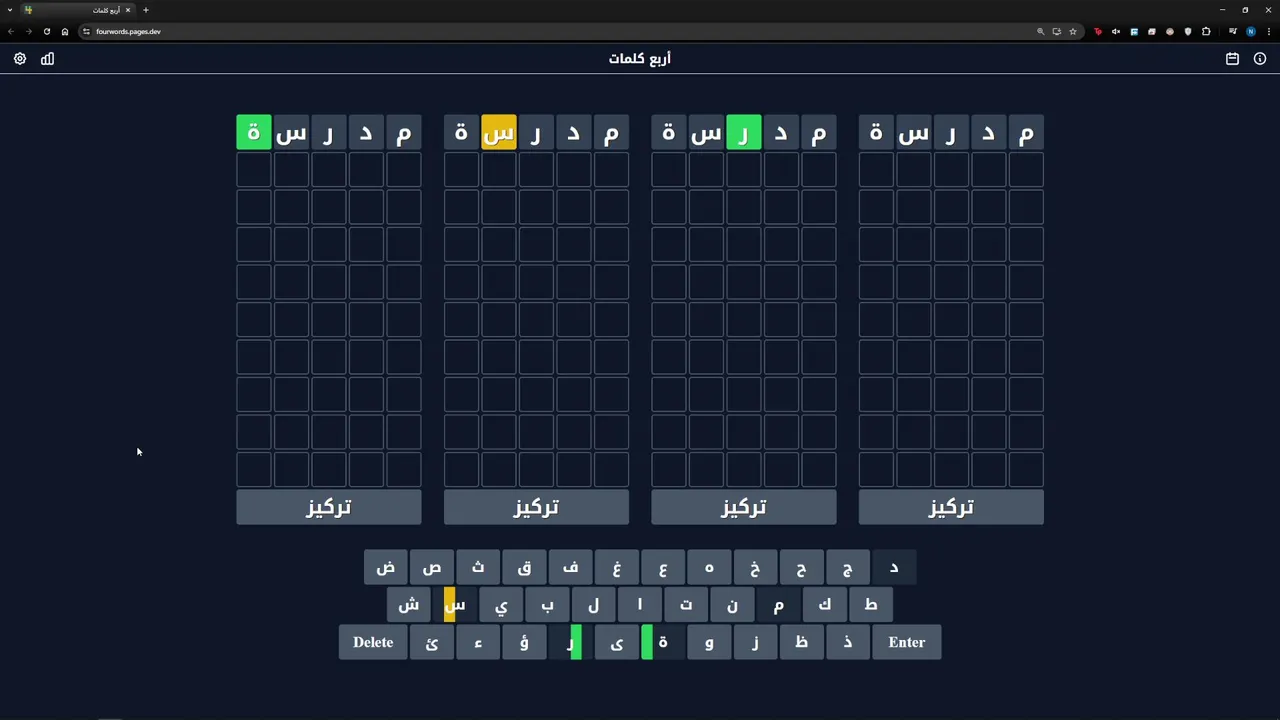1280x720 pixels.
Task: Click تركيز under board with no colored tiles
Action: point(951,507)
